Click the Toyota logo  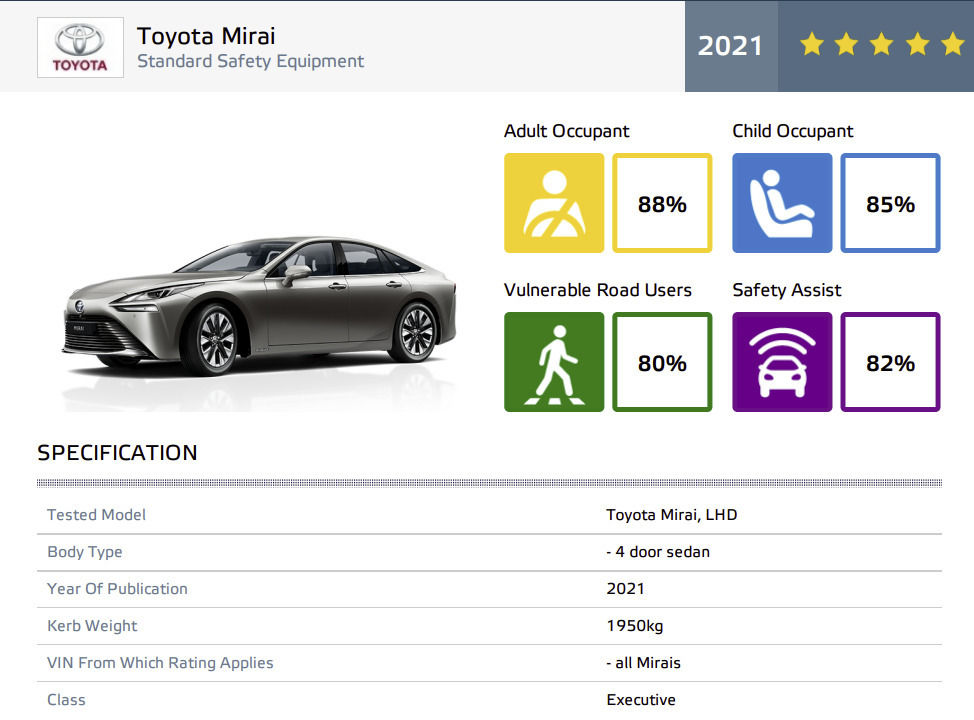point(80,47)
